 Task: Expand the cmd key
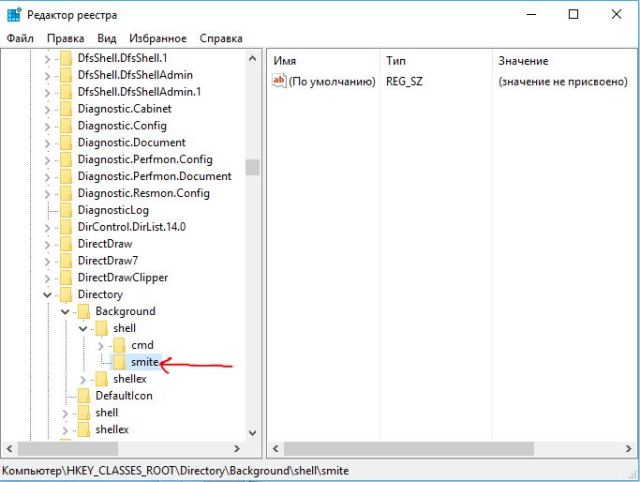101,346
